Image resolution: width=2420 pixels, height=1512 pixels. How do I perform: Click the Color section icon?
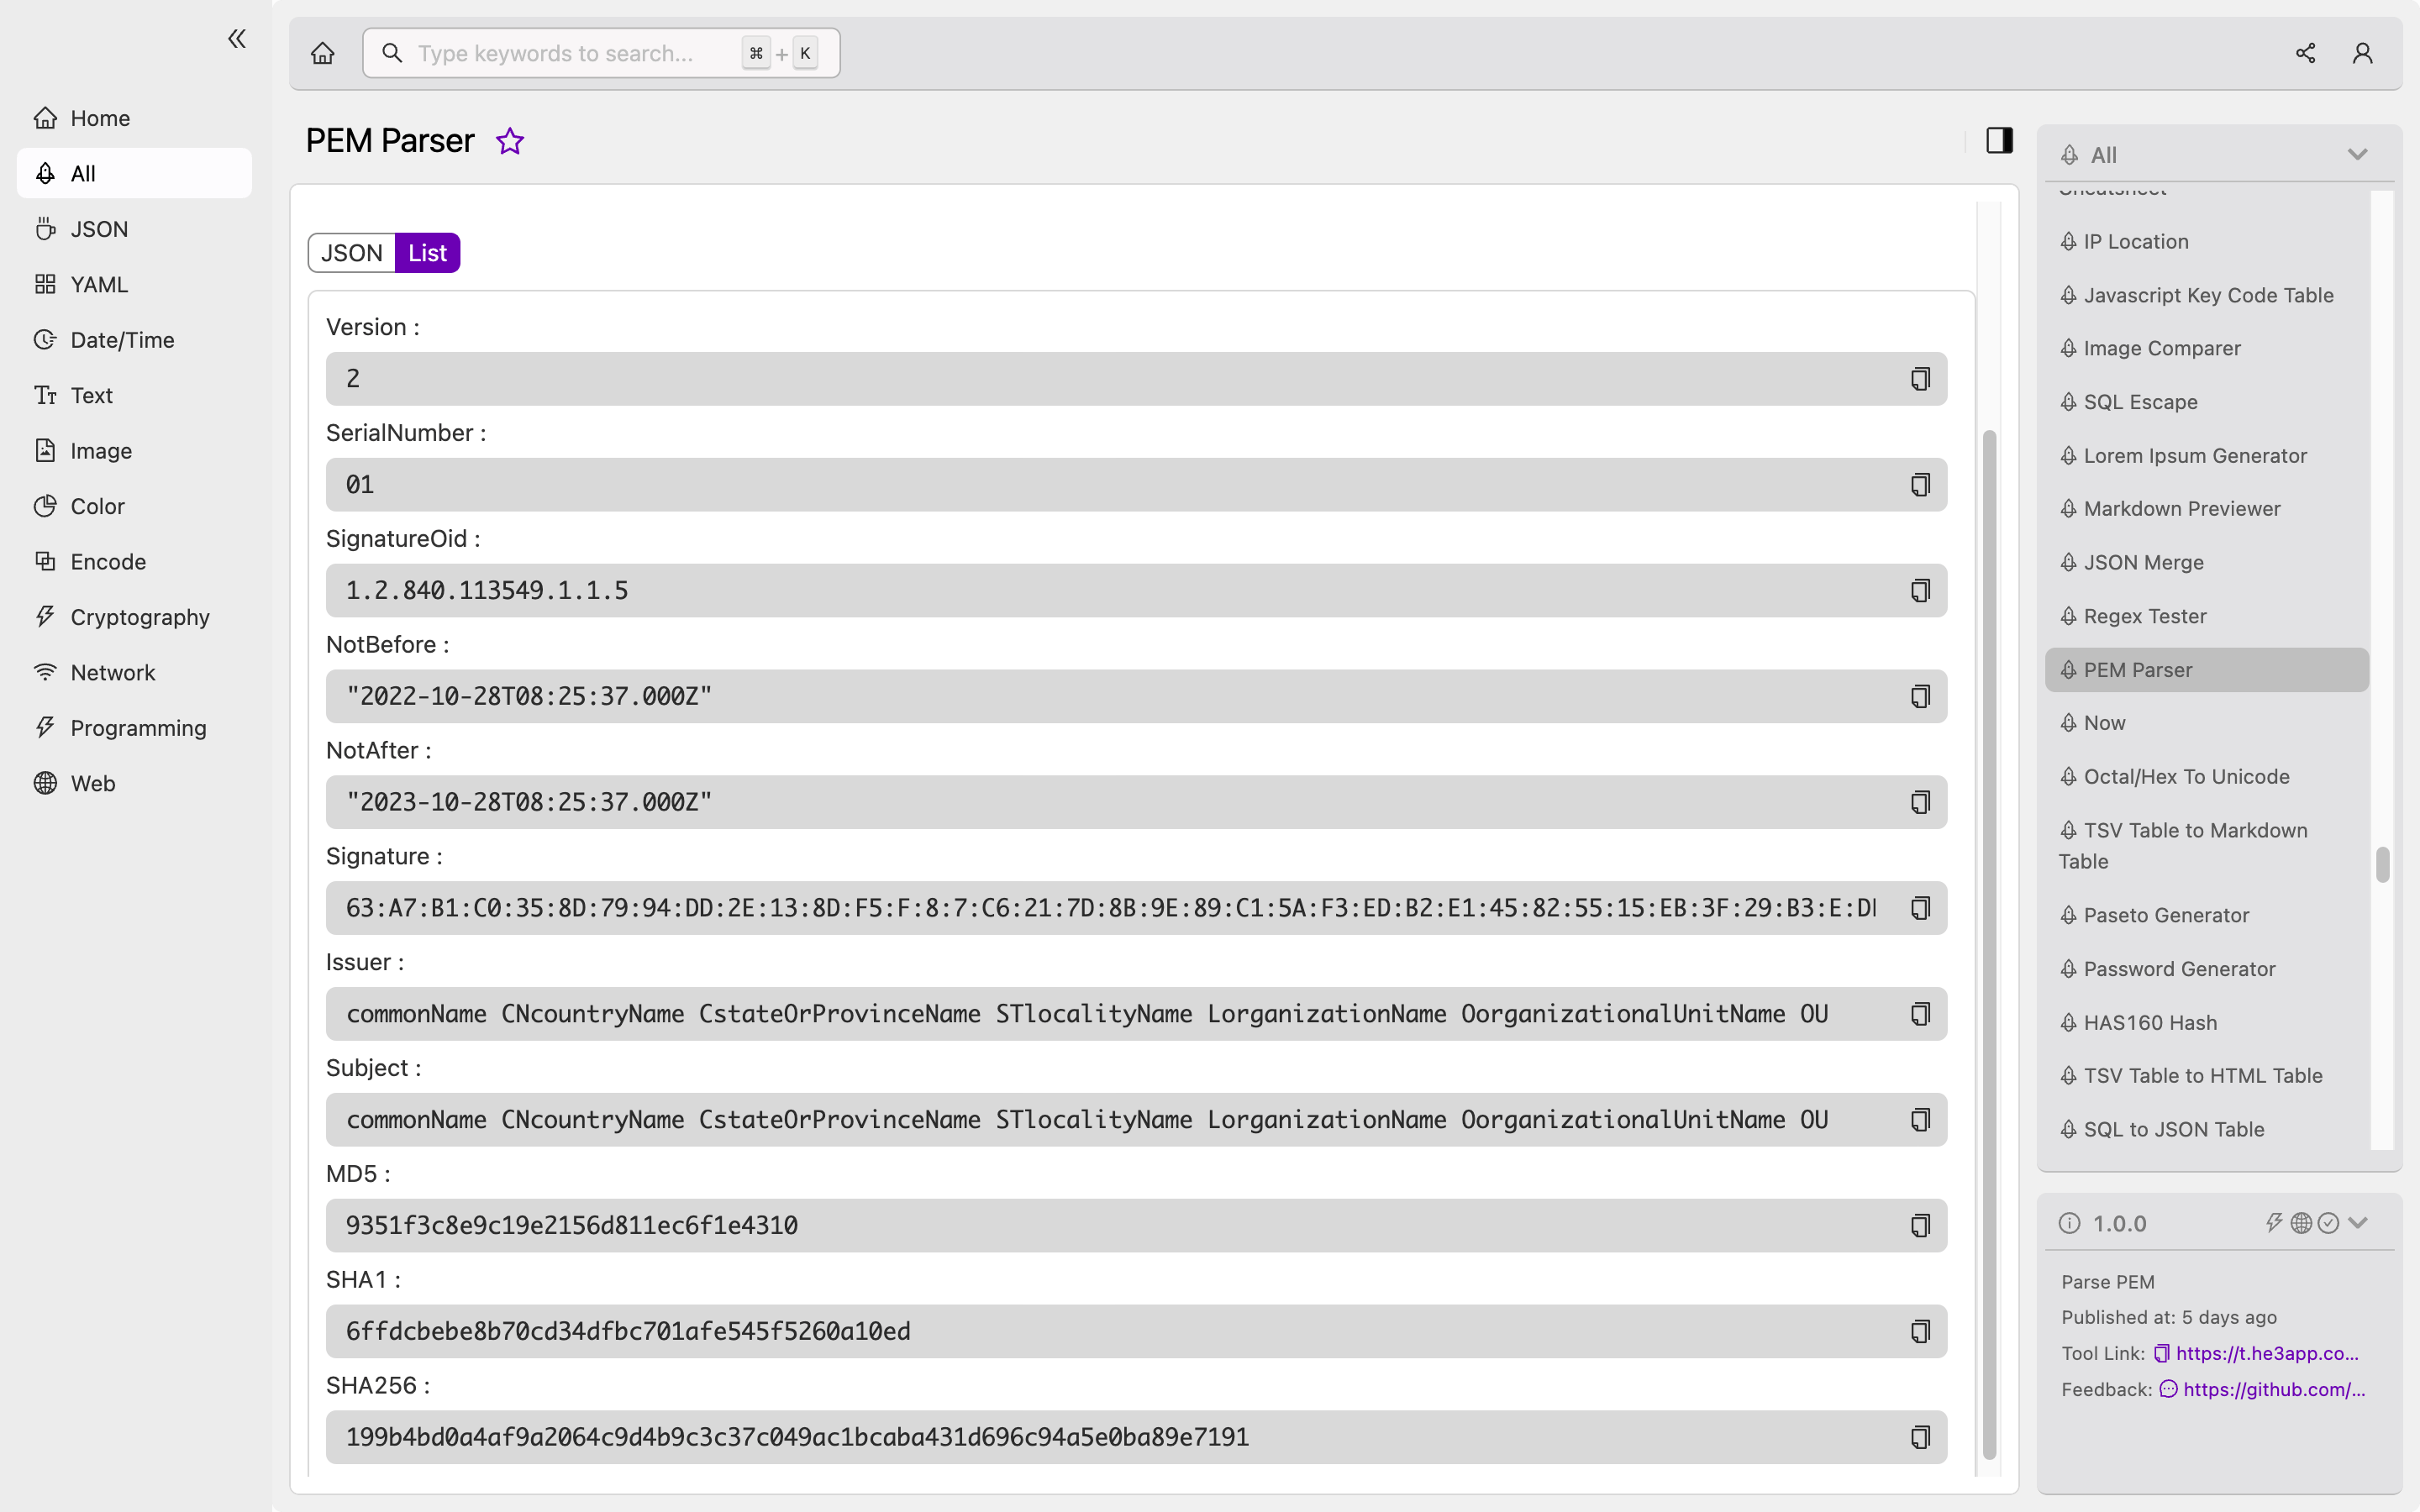click(x=44, y=505)
